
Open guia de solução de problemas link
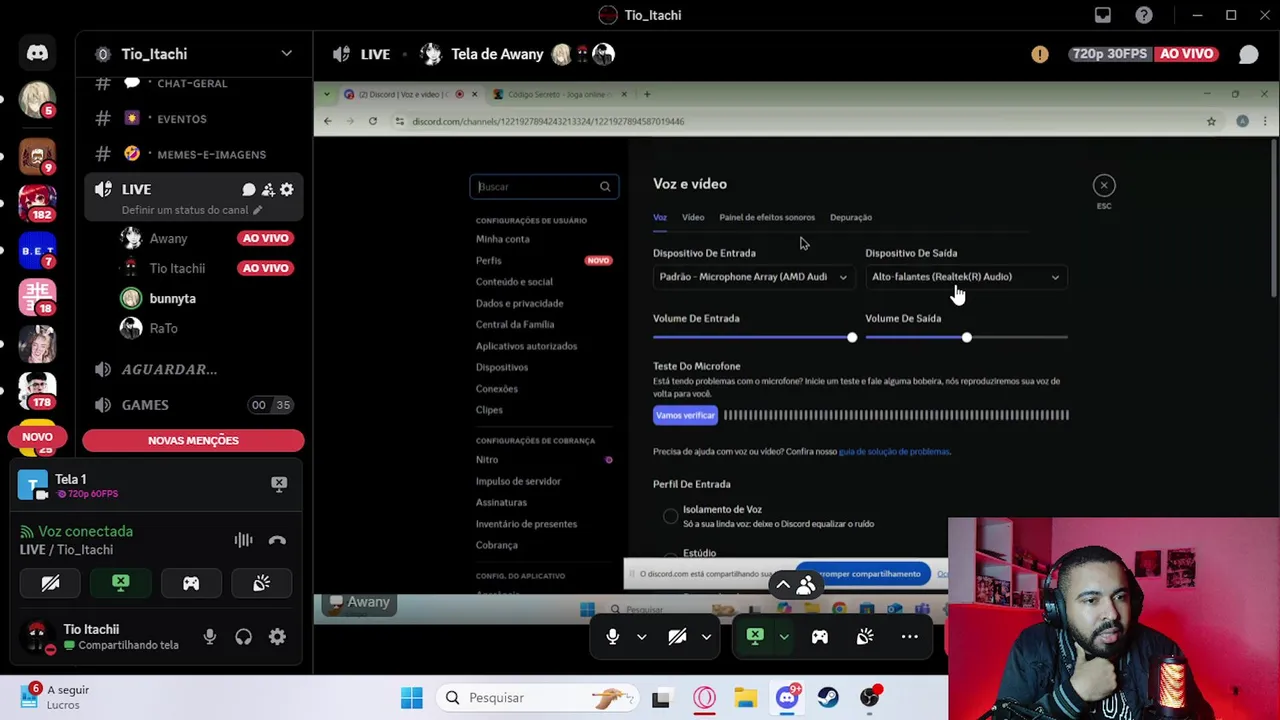point(894,451)
